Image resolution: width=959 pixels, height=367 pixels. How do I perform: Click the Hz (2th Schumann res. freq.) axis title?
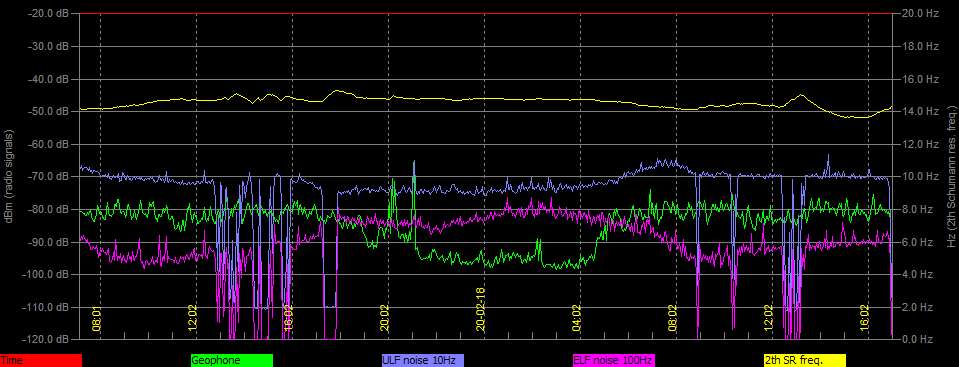pyautogui.click(x=952, y=176)
